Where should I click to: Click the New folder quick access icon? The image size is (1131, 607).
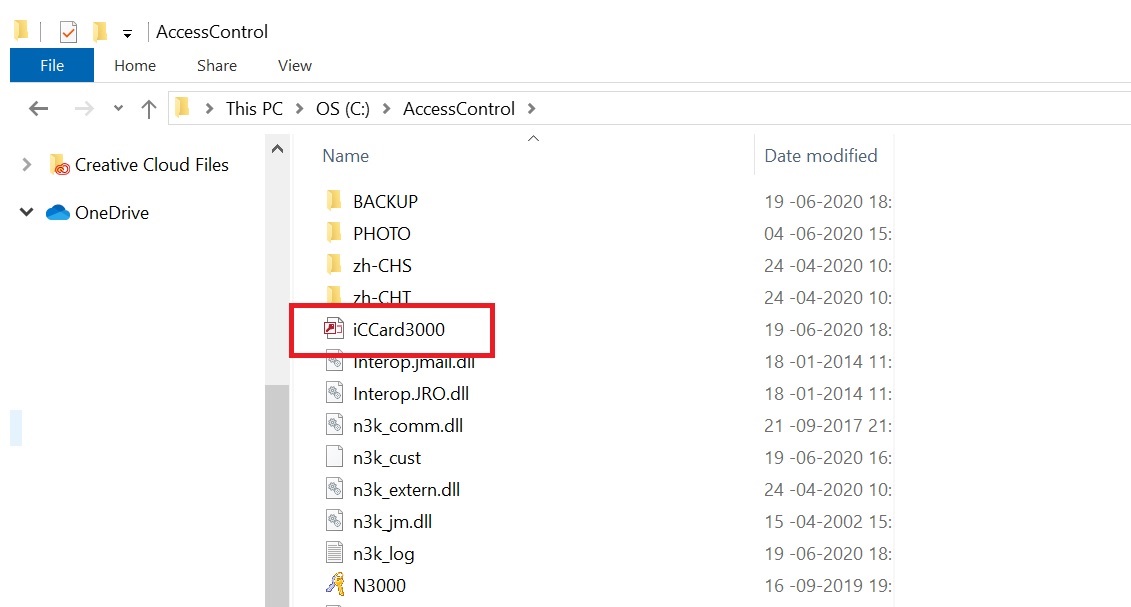click(x=100, y=31)
